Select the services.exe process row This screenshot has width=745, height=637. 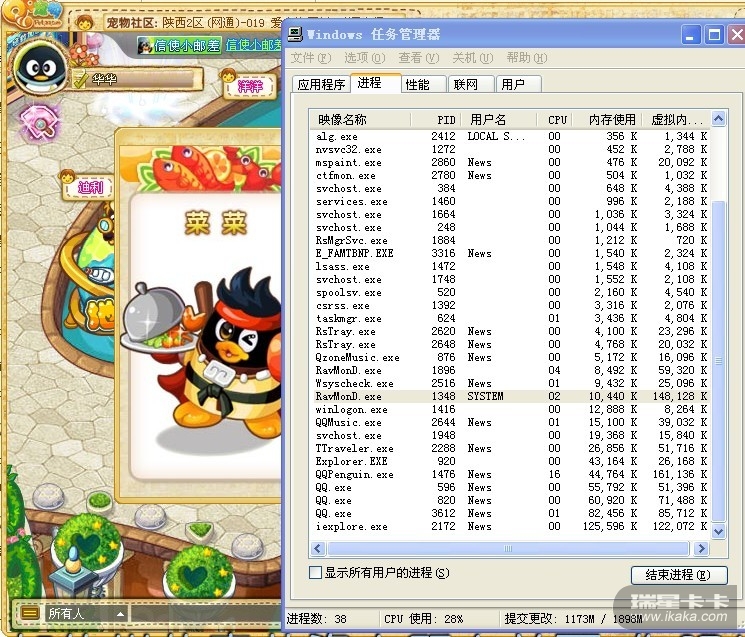[x=511, y=201]
